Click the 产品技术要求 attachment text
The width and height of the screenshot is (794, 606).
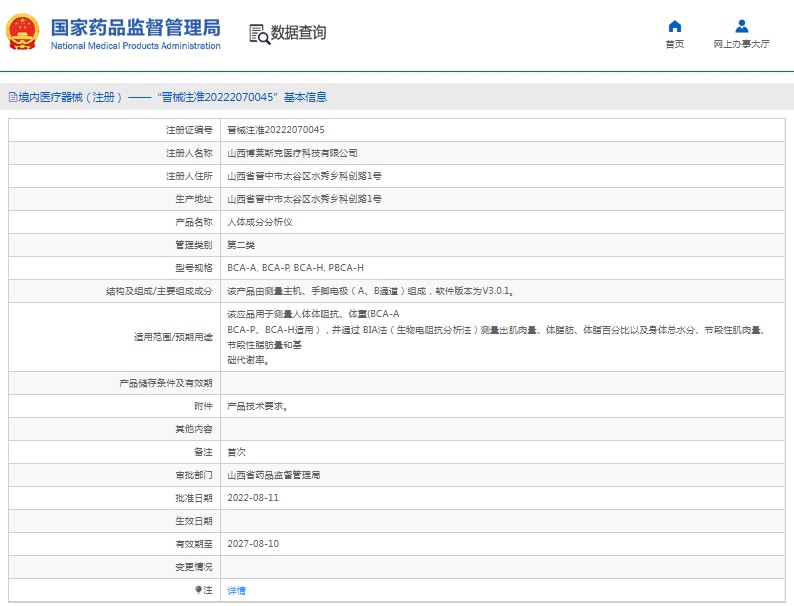coord(258,406)
